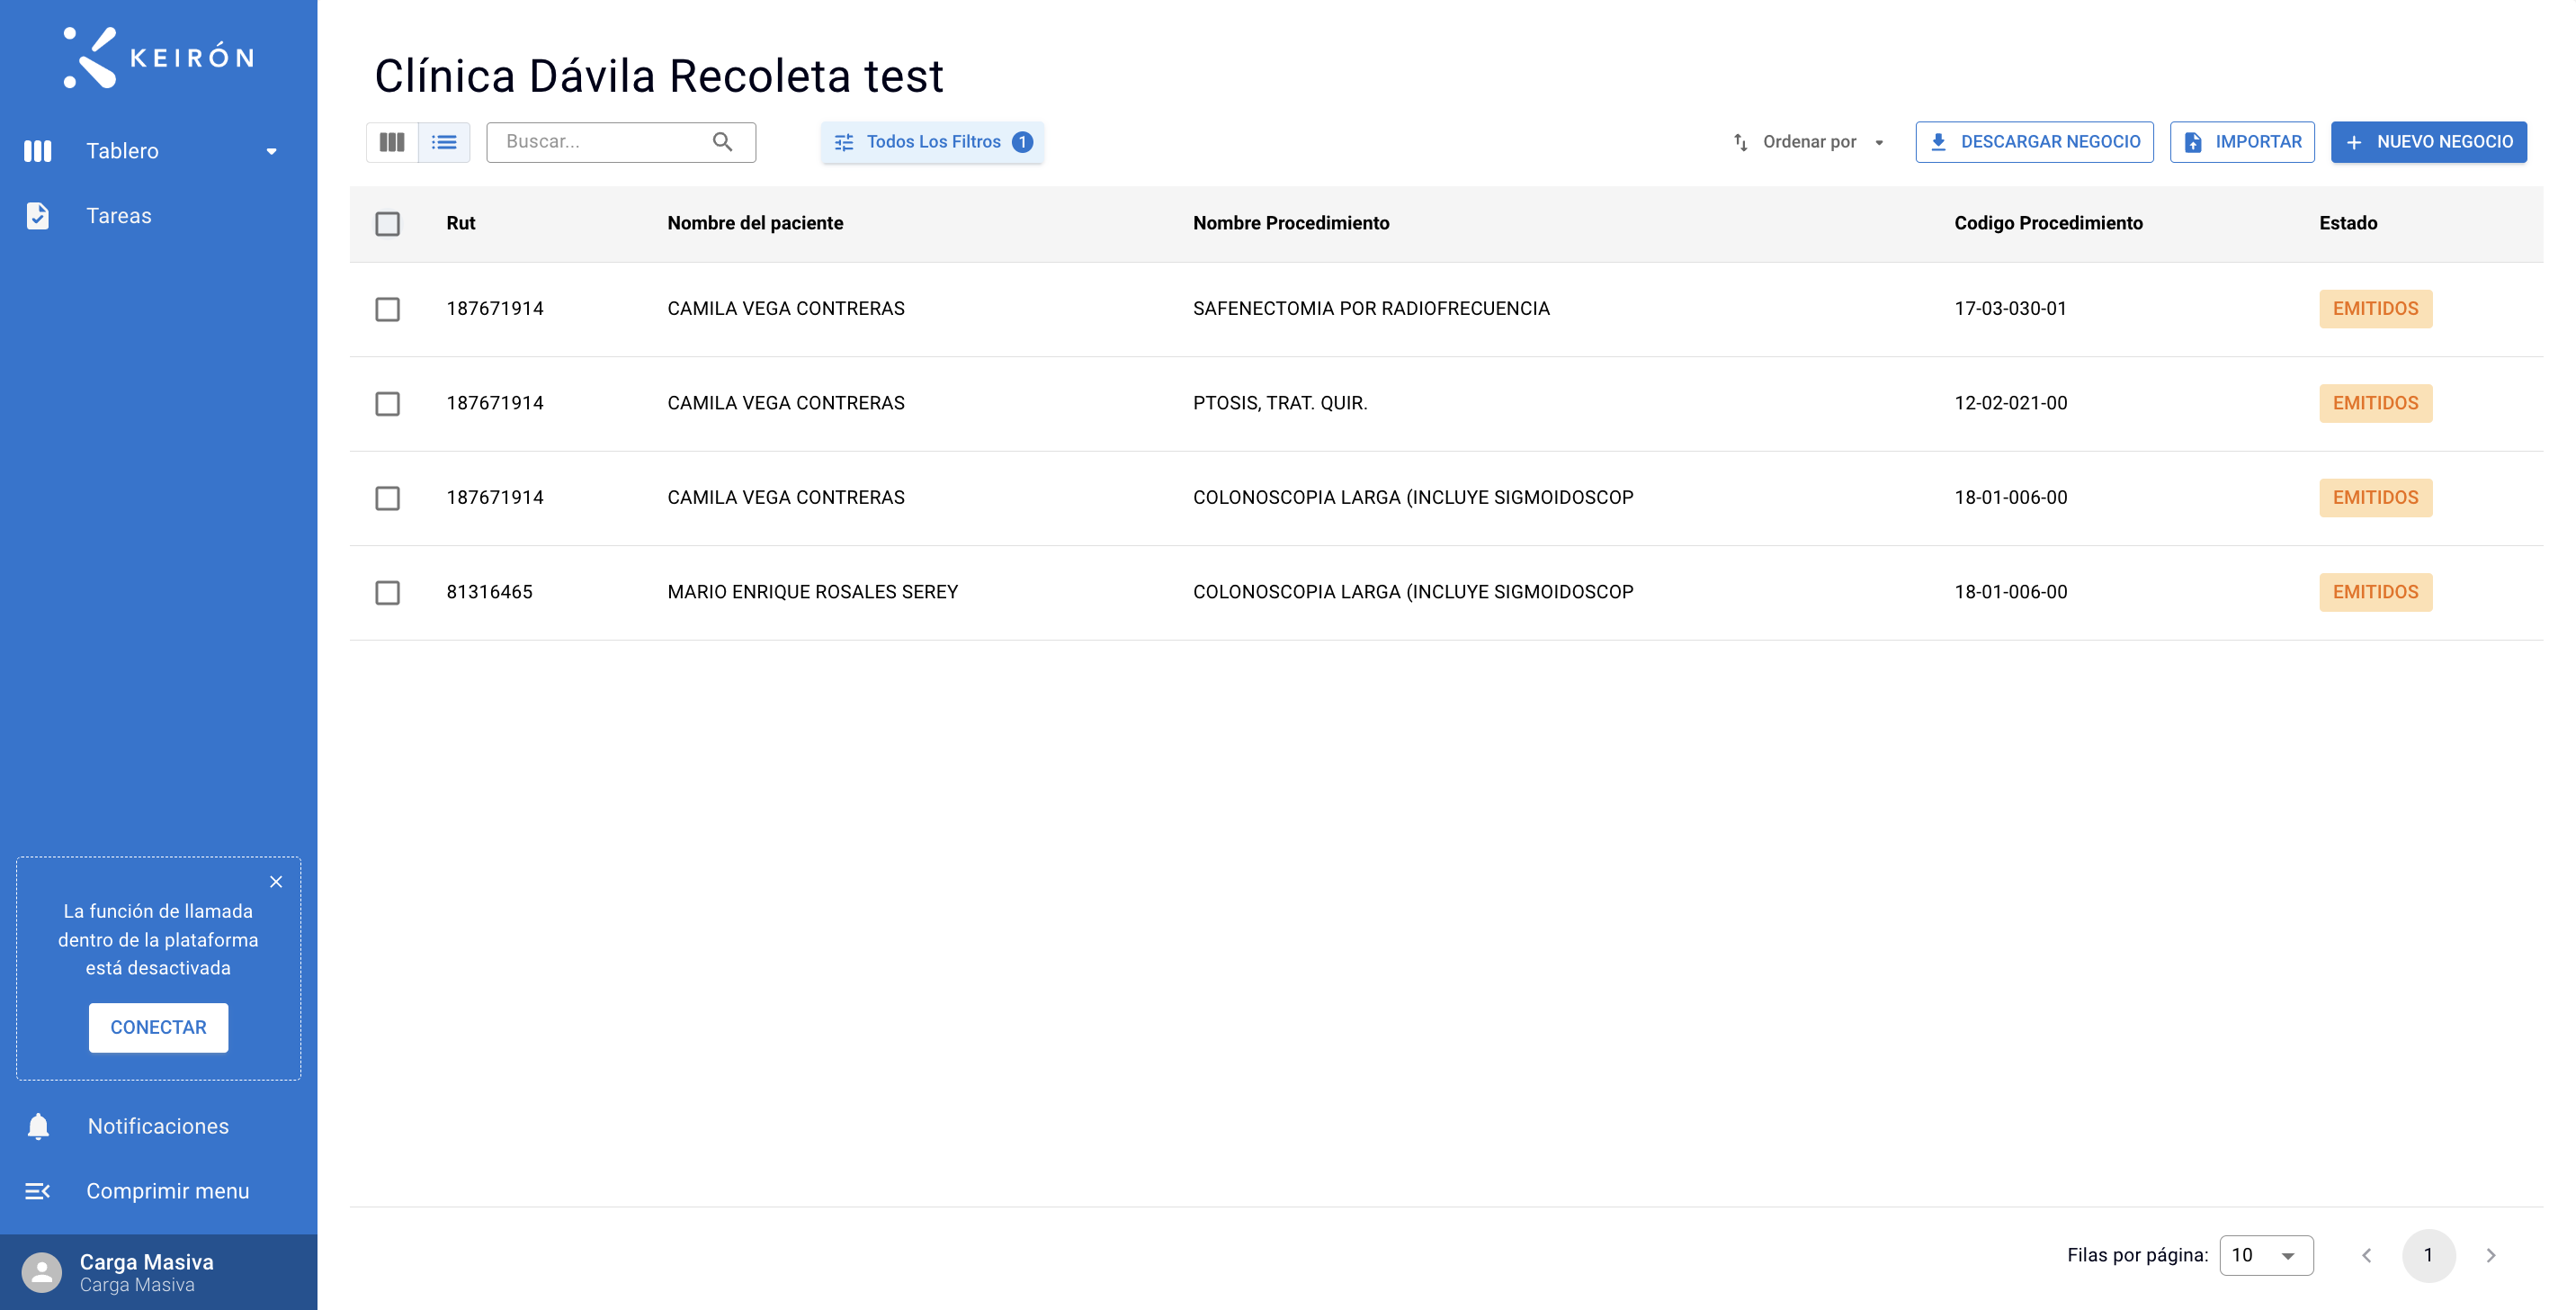
Task: Switch to list view
Action: point(444,142)
